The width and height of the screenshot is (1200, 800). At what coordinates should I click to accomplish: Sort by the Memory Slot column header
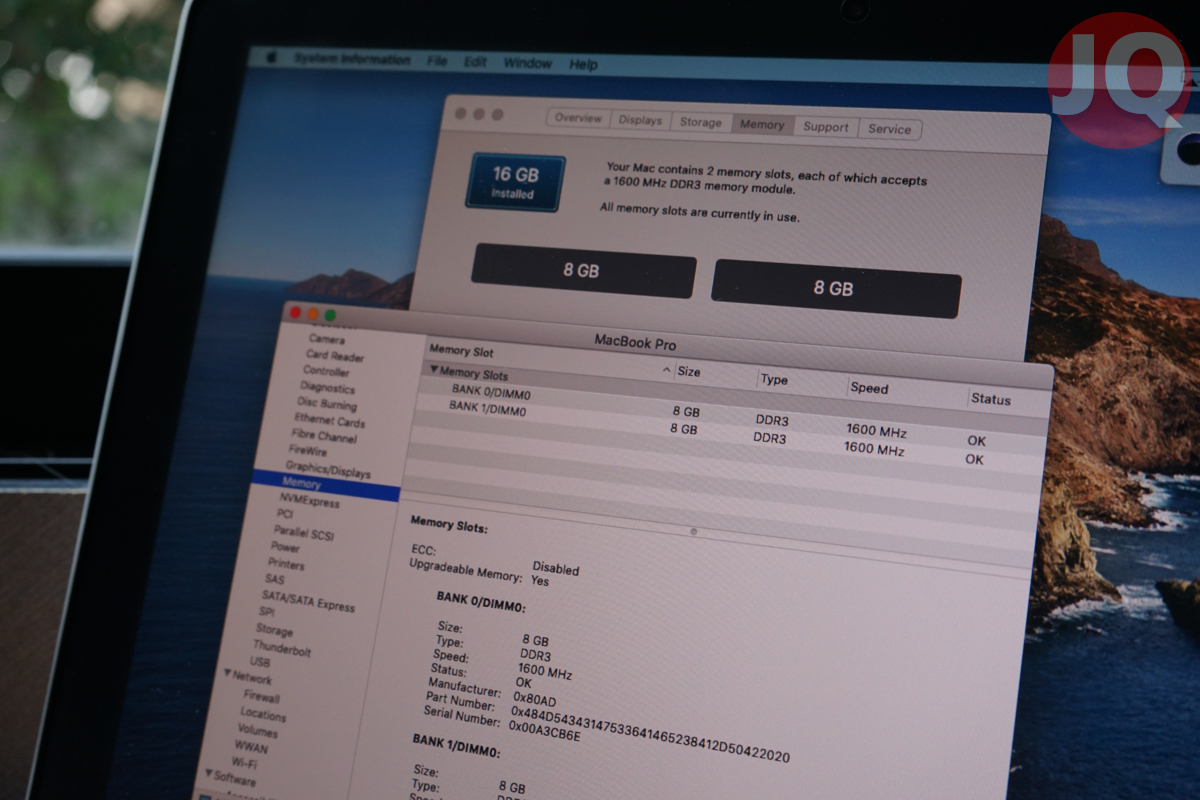click(462, 351)
